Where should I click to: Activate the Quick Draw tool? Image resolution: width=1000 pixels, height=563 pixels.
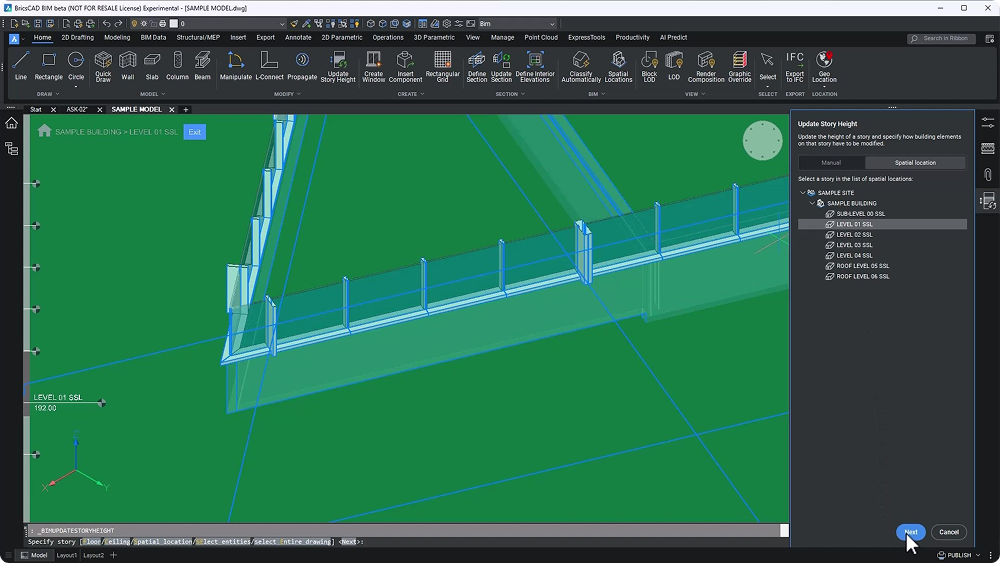103,66
